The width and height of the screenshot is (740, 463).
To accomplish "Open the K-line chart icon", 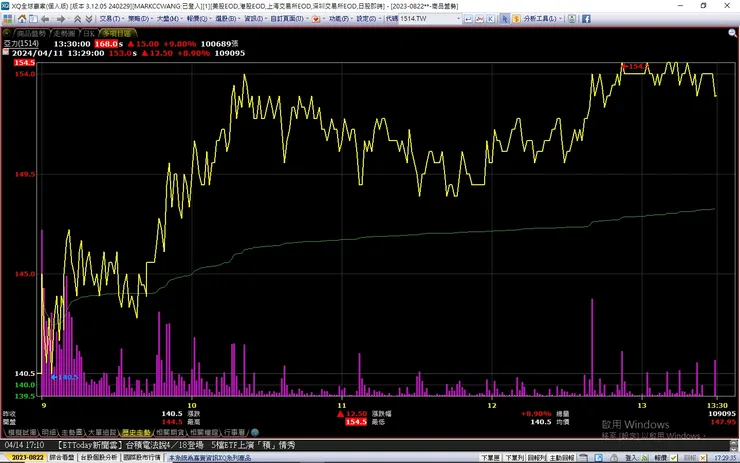I will pyautogui.click(x=491, y=19).
